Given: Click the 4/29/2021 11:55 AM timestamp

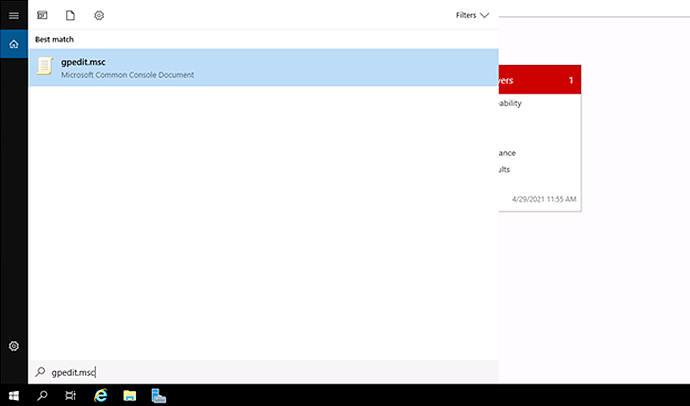Looking at the screenshot, I should click(x=544, y=199).
